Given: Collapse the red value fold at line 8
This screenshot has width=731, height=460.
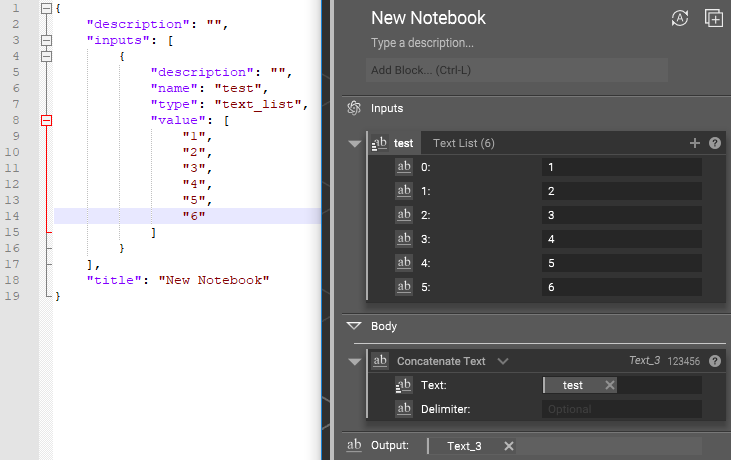Looking at the screenshot, I should coord(46,121).
